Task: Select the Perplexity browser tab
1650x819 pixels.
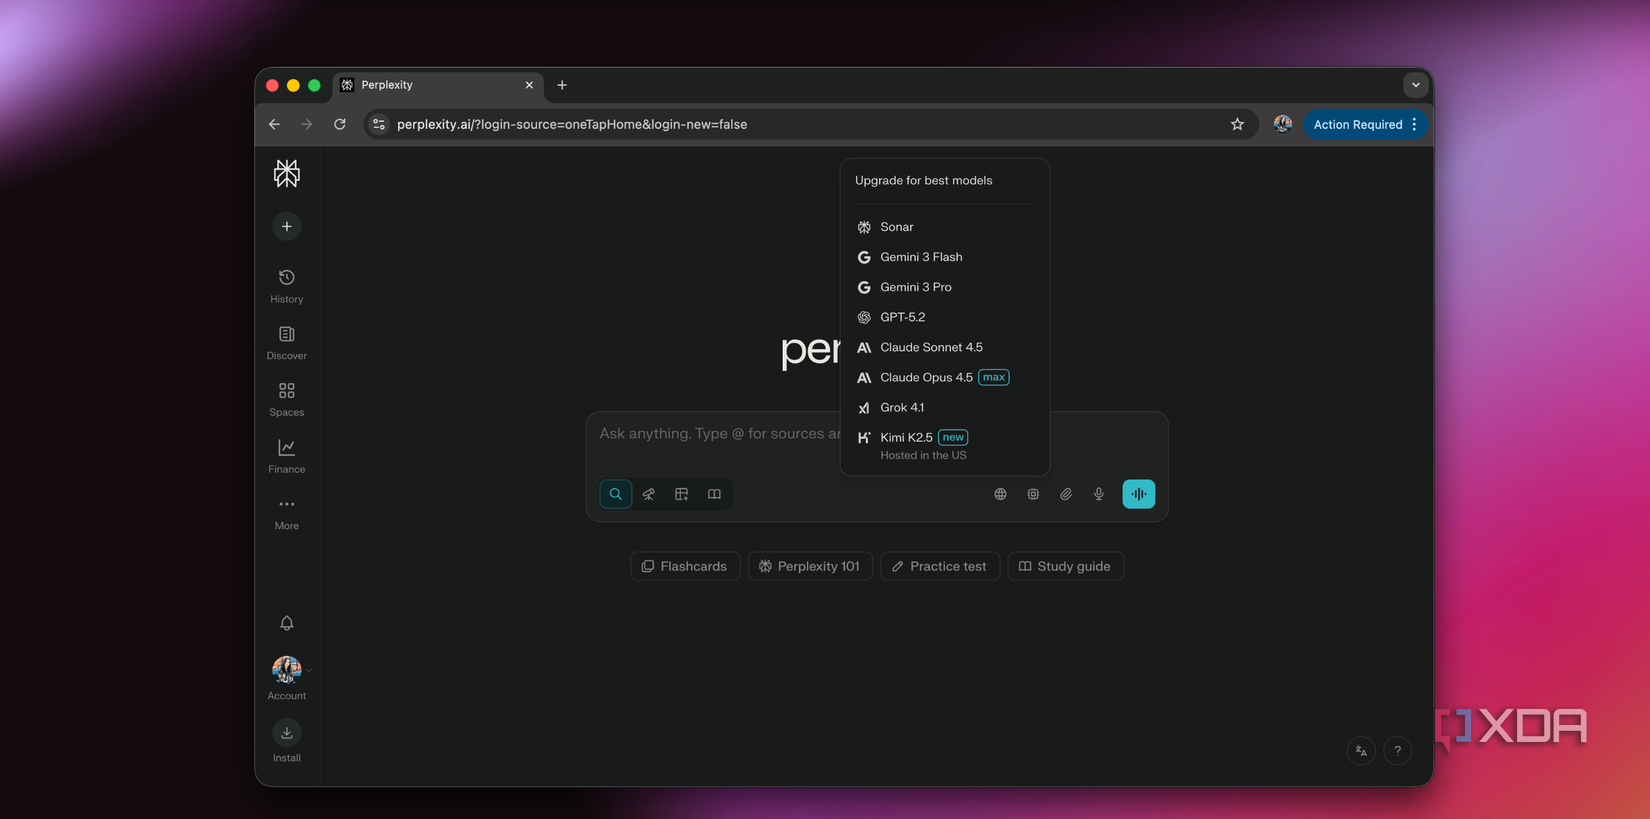Action: pos(440,85)
